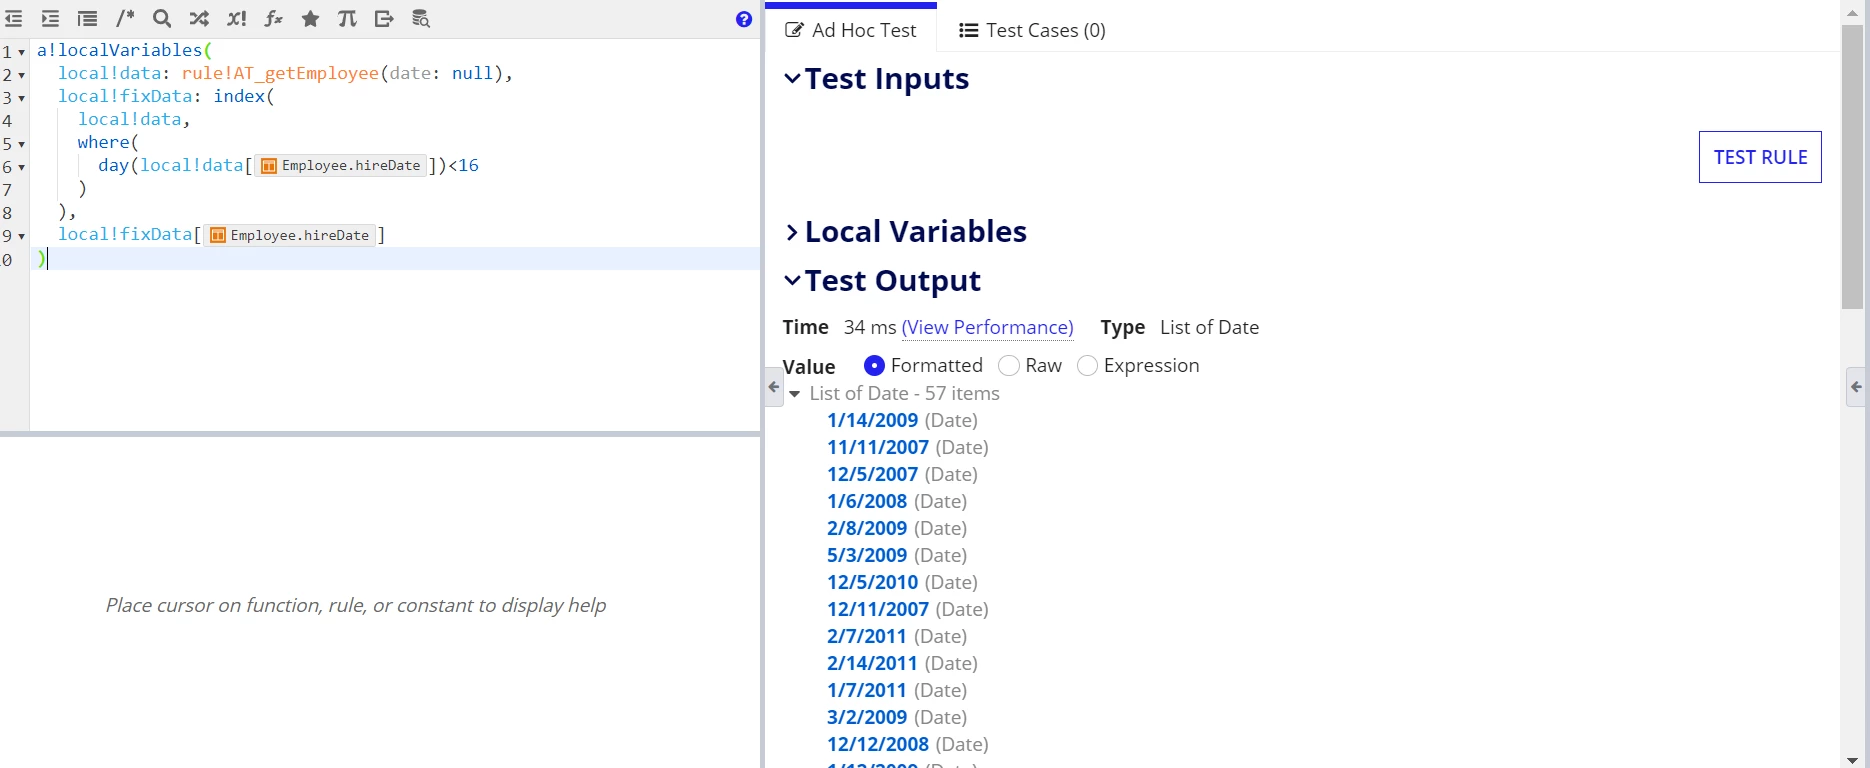Image resolution: width=1870 pixels, height=768 pixels.
Task: Click Employee.hireDate record icon on line 9
Action: click(217, 236)
